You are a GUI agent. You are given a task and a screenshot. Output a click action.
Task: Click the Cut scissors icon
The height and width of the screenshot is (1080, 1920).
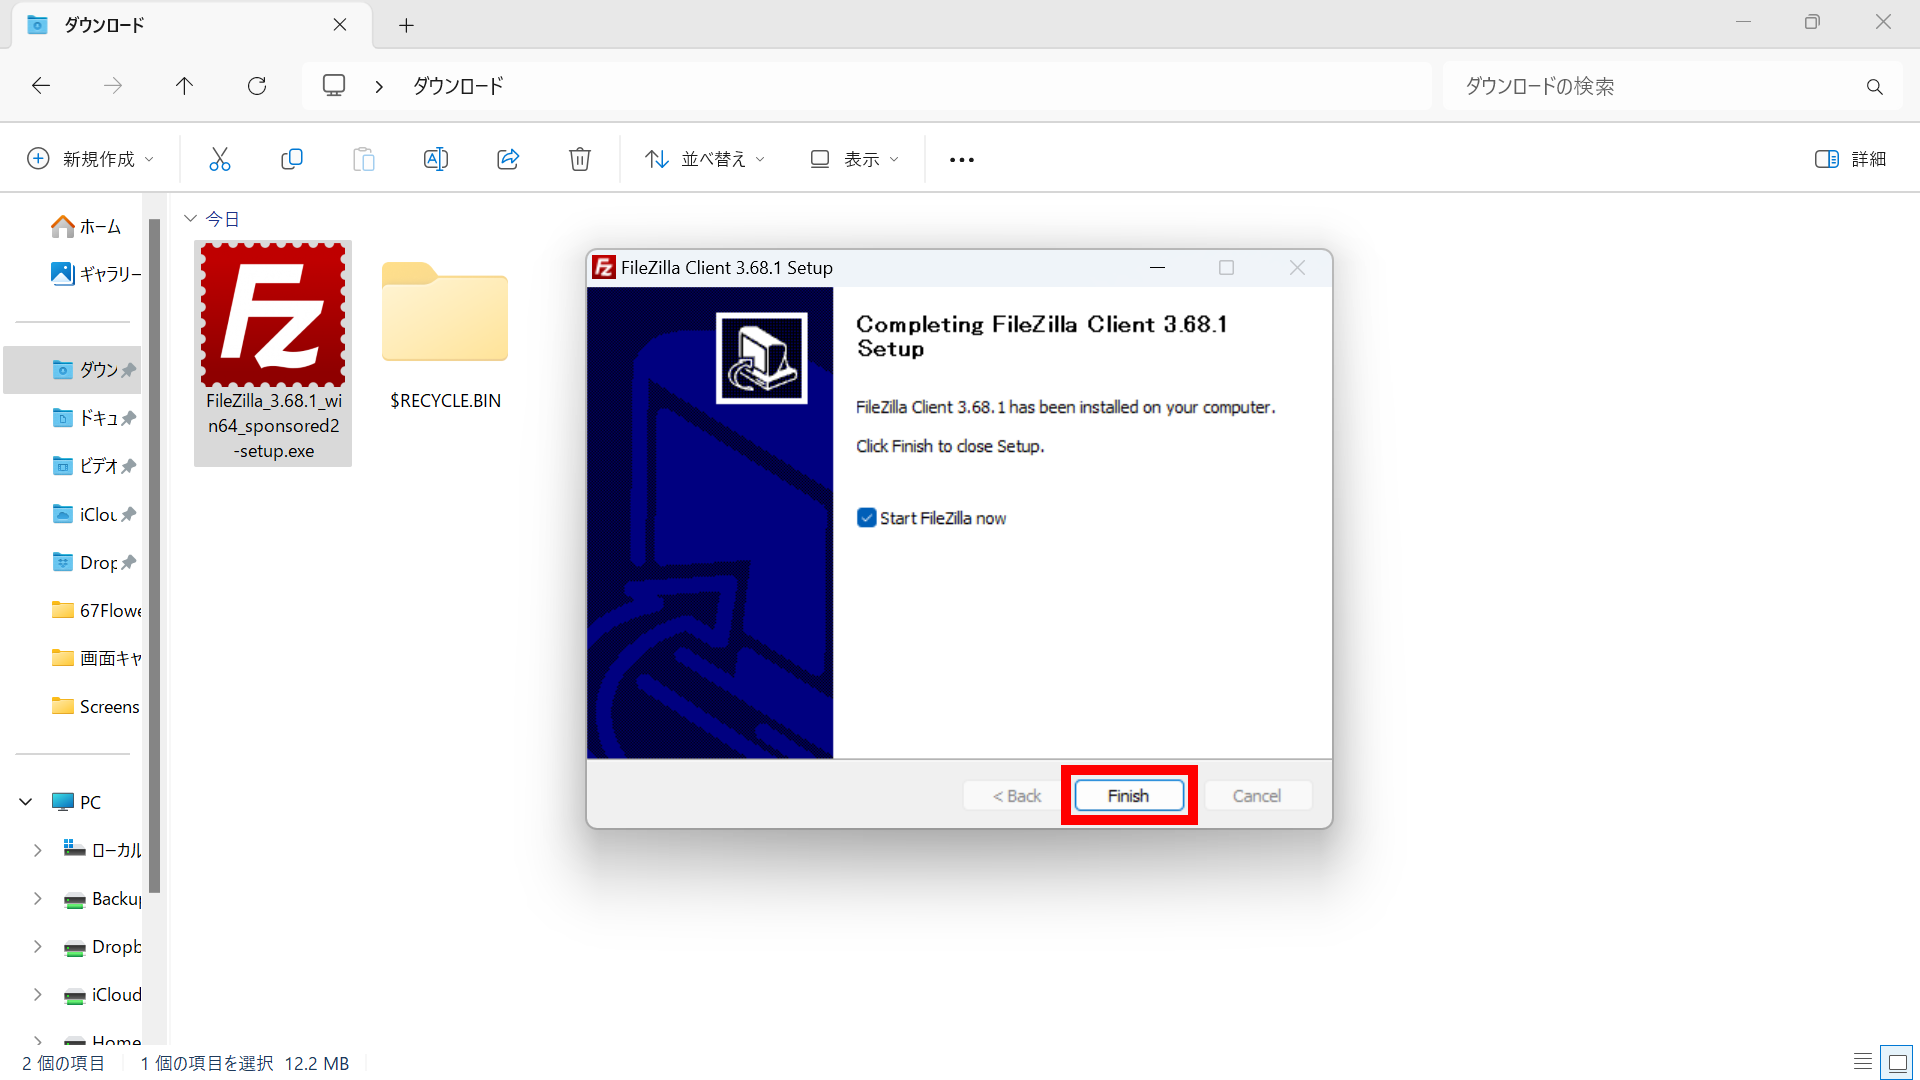[x=220, y=159]
